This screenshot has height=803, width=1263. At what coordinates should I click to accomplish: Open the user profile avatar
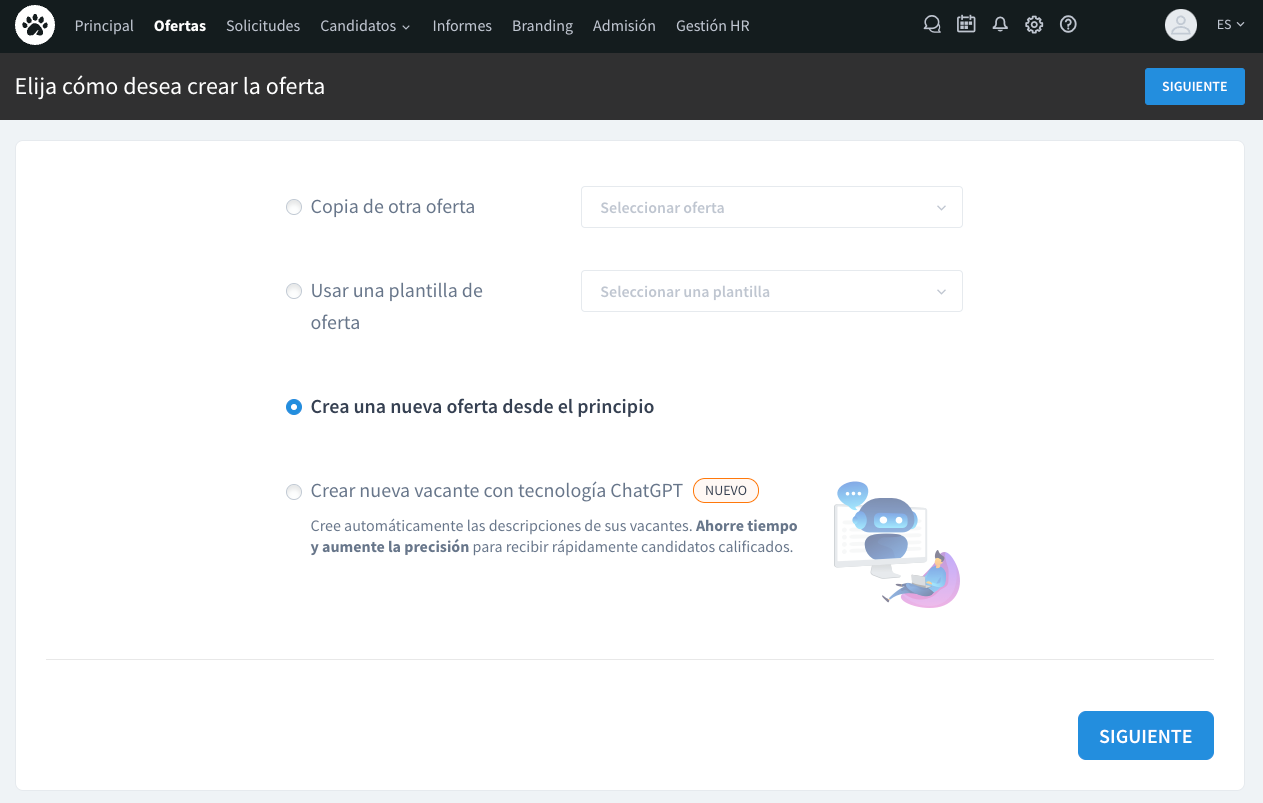[1181, 26]
